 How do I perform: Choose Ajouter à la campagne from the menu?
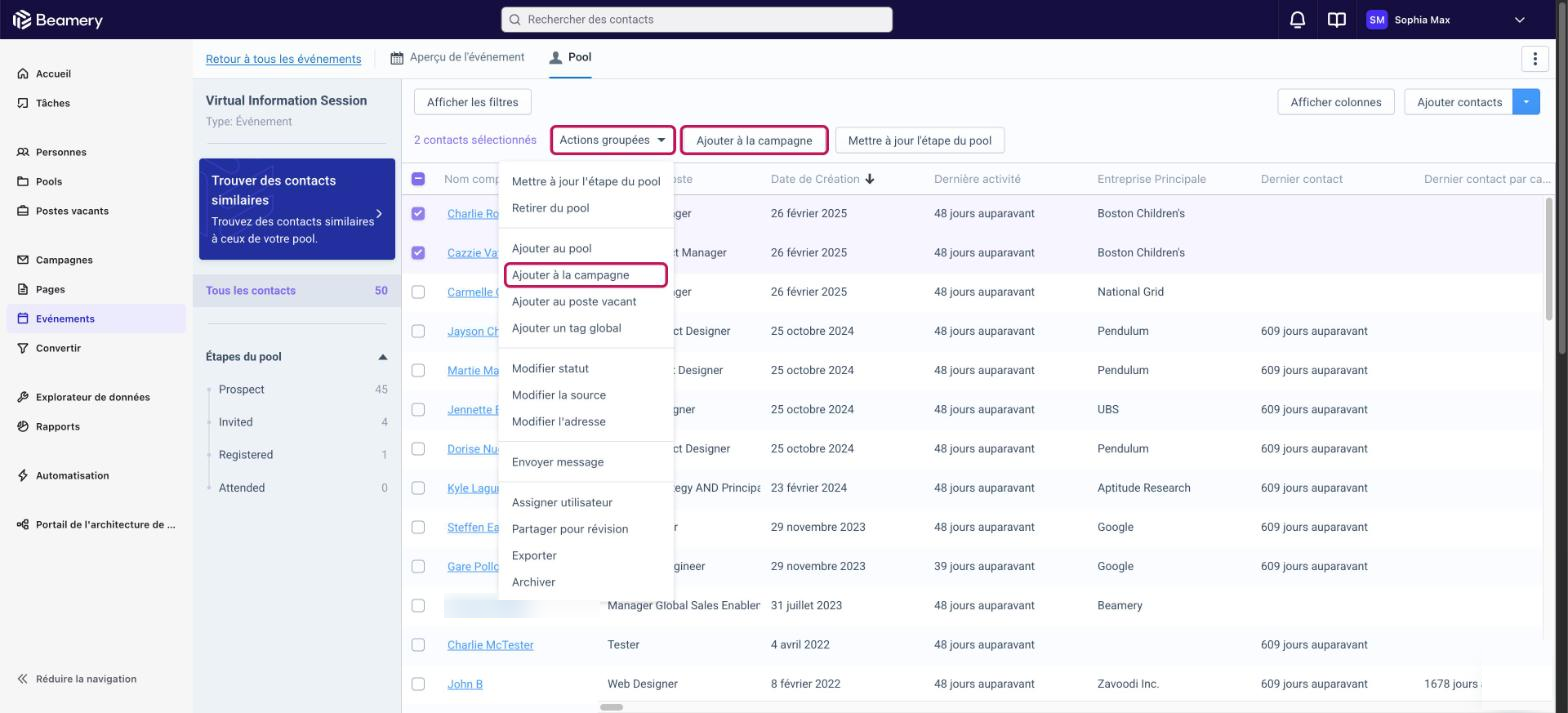pos(586,275)
